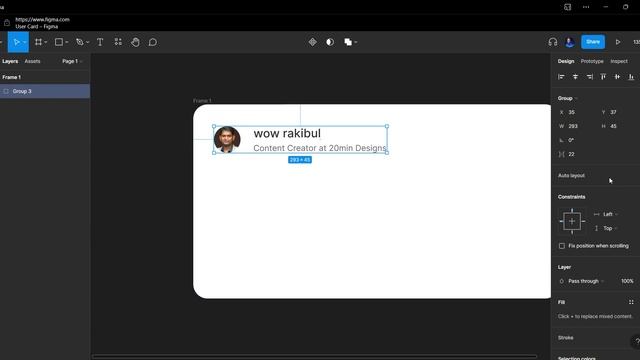Image resolution: width=640 pixels, height=360 pixels.
Task: Open the Move tool dropdown arrow
Action: [25, 42]
